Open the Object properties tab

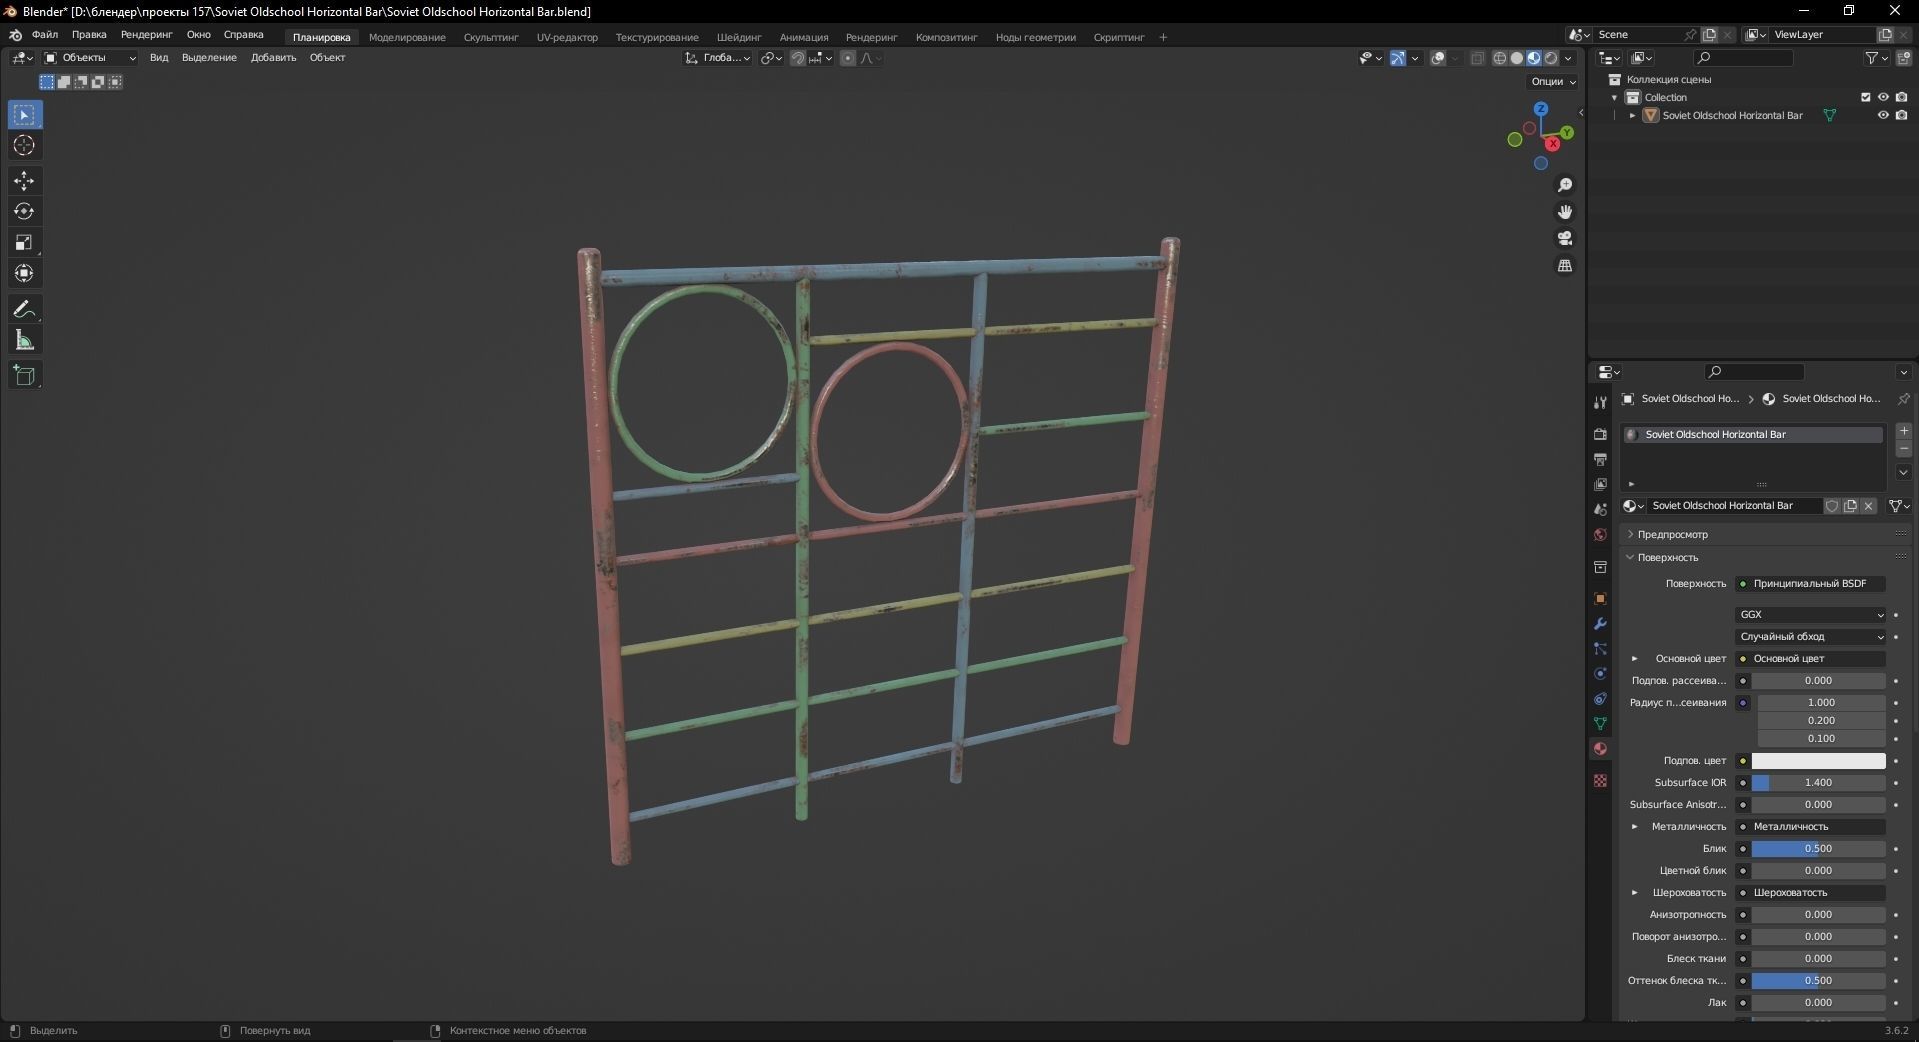[x=1600, y=598]
